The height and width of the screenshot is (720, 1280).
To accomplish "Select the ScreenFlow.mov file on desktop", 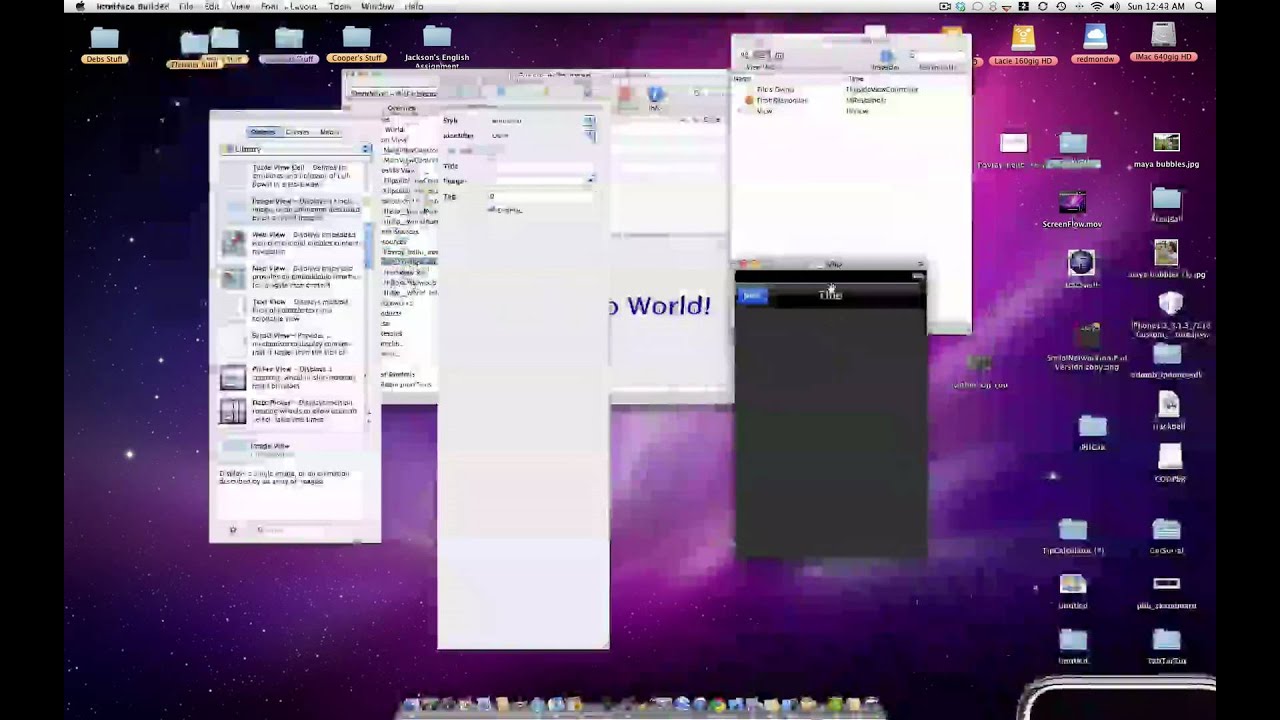I will (1072, 204).
